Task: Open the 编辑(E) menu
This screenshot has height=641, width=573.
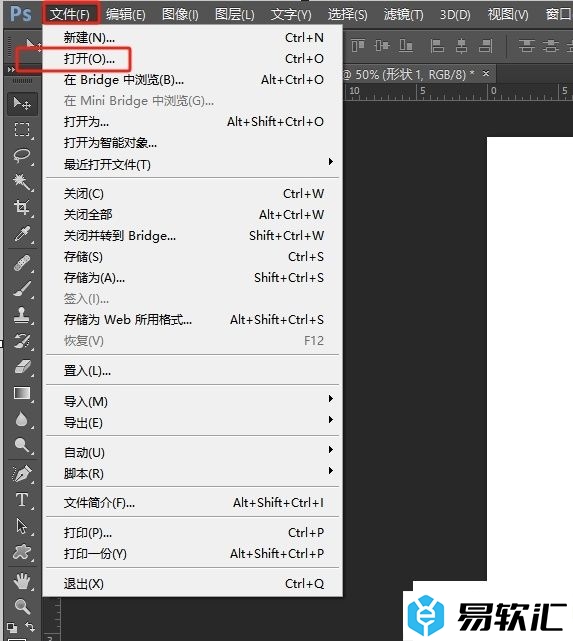Action: coord(125,14)
